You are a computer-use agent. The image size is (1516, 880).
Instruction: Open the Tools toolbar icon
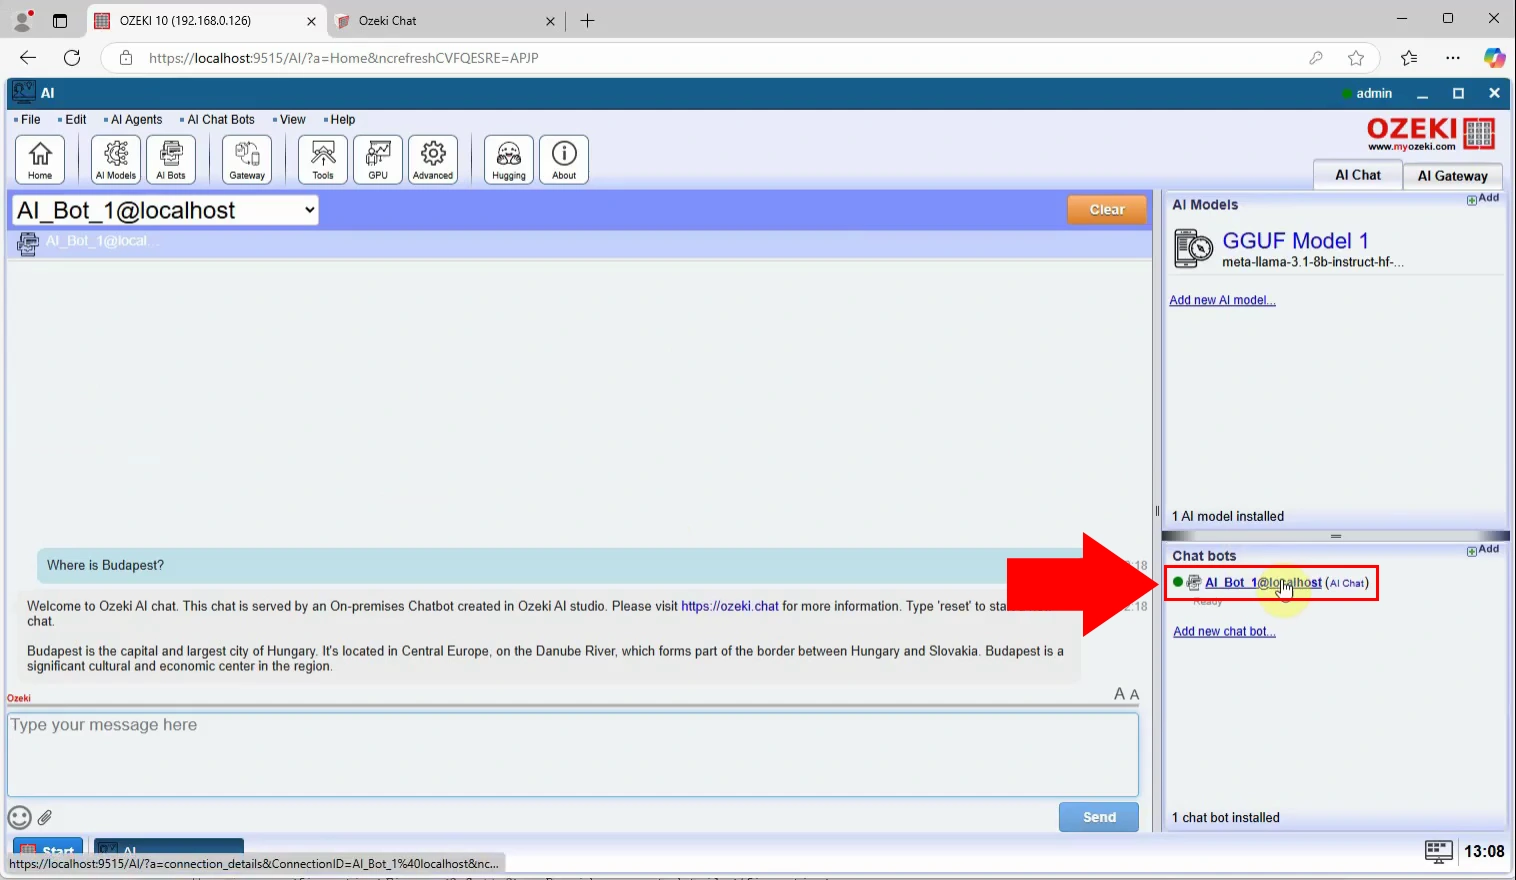(x=323, y=160)
